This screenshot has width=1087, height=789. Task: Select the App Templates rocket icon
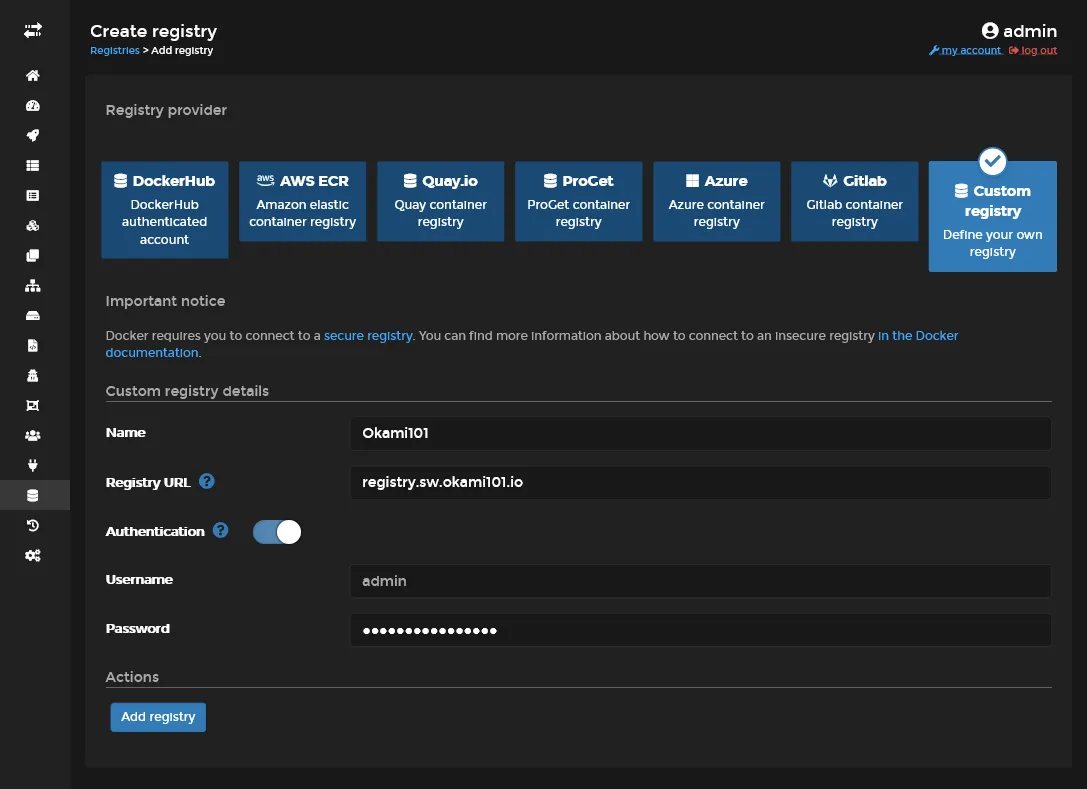[32, 135]
